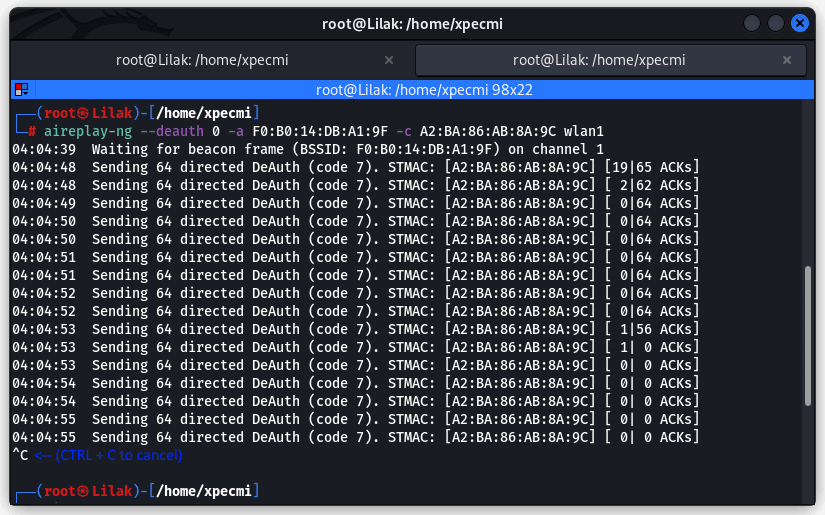Screen dimensions: 825x515
Task: Click the bottom prompt root㉿Lilak
Action: coord(88,491)
